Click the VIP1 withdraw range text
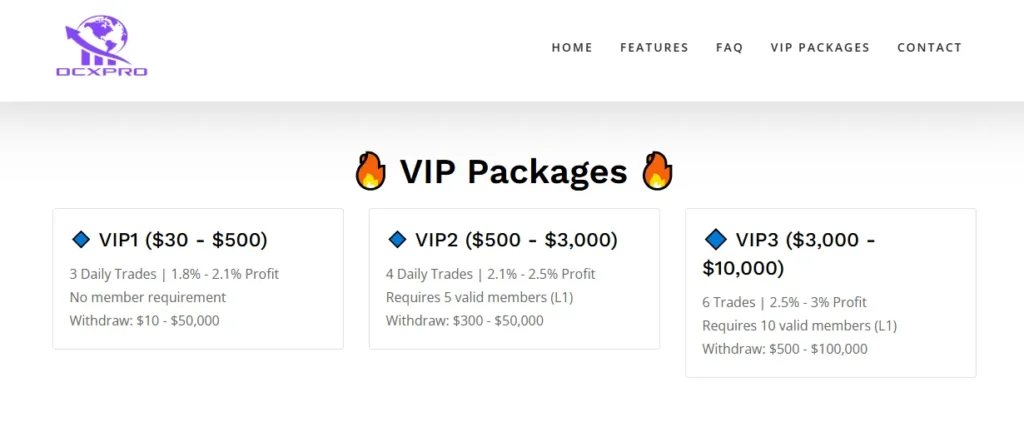The width and height of the screenshot is (1024, 422). pyautogui.click(x=144, y=321)
